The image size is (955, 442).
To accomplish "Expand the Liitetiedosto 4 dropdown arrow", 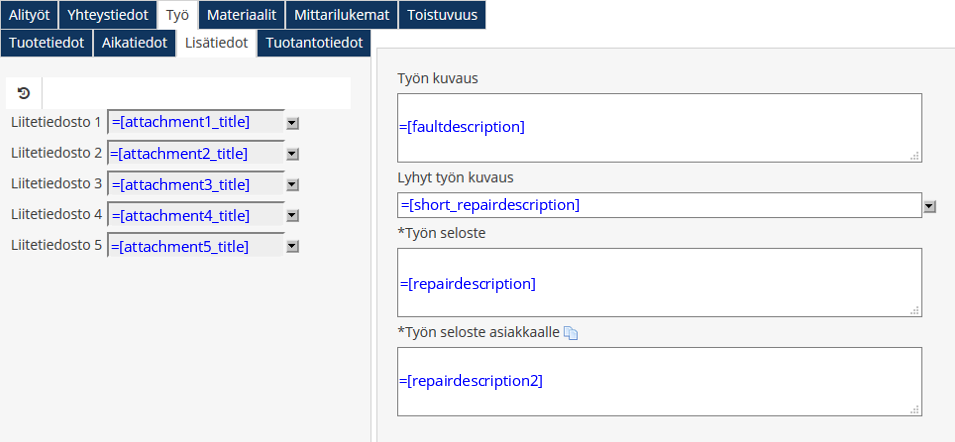I will click(x=293, y=216).
